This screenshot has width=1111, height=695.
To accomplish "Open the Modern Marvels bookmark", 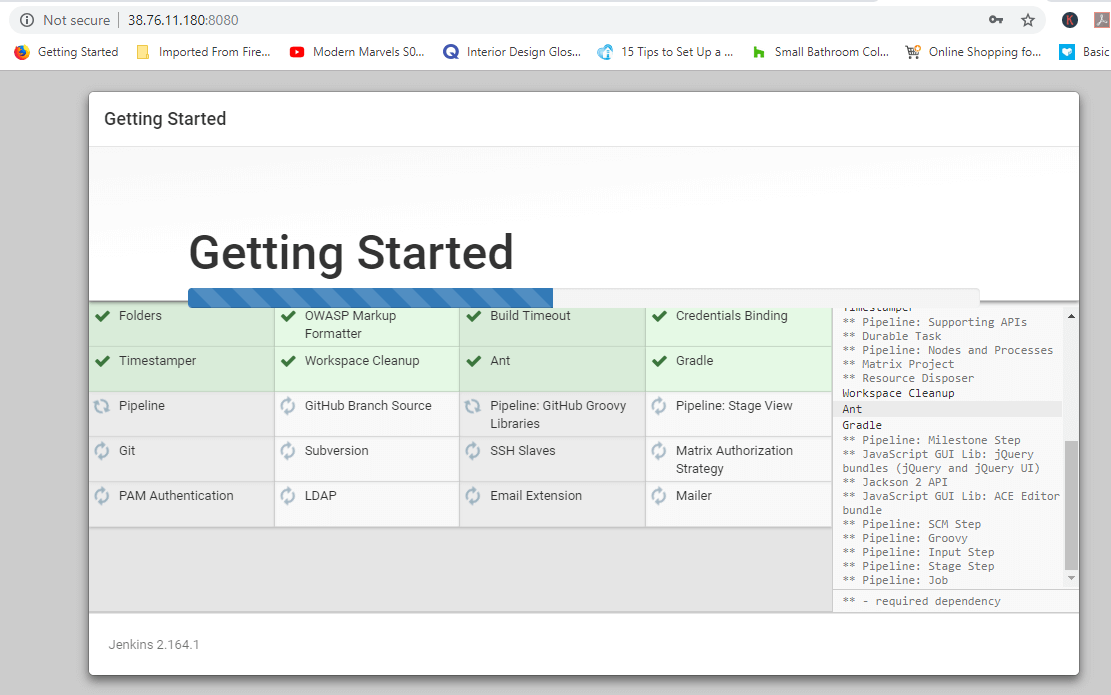I will click(357, 52).
